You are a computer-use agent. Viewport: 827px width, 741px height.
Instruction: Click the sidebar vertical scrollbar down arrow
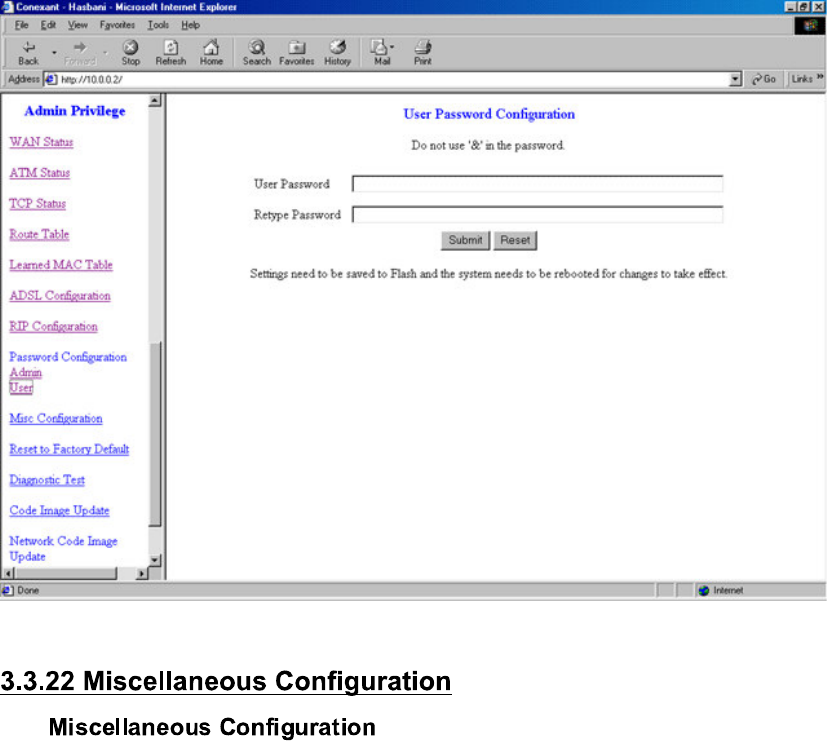point(155,560)
